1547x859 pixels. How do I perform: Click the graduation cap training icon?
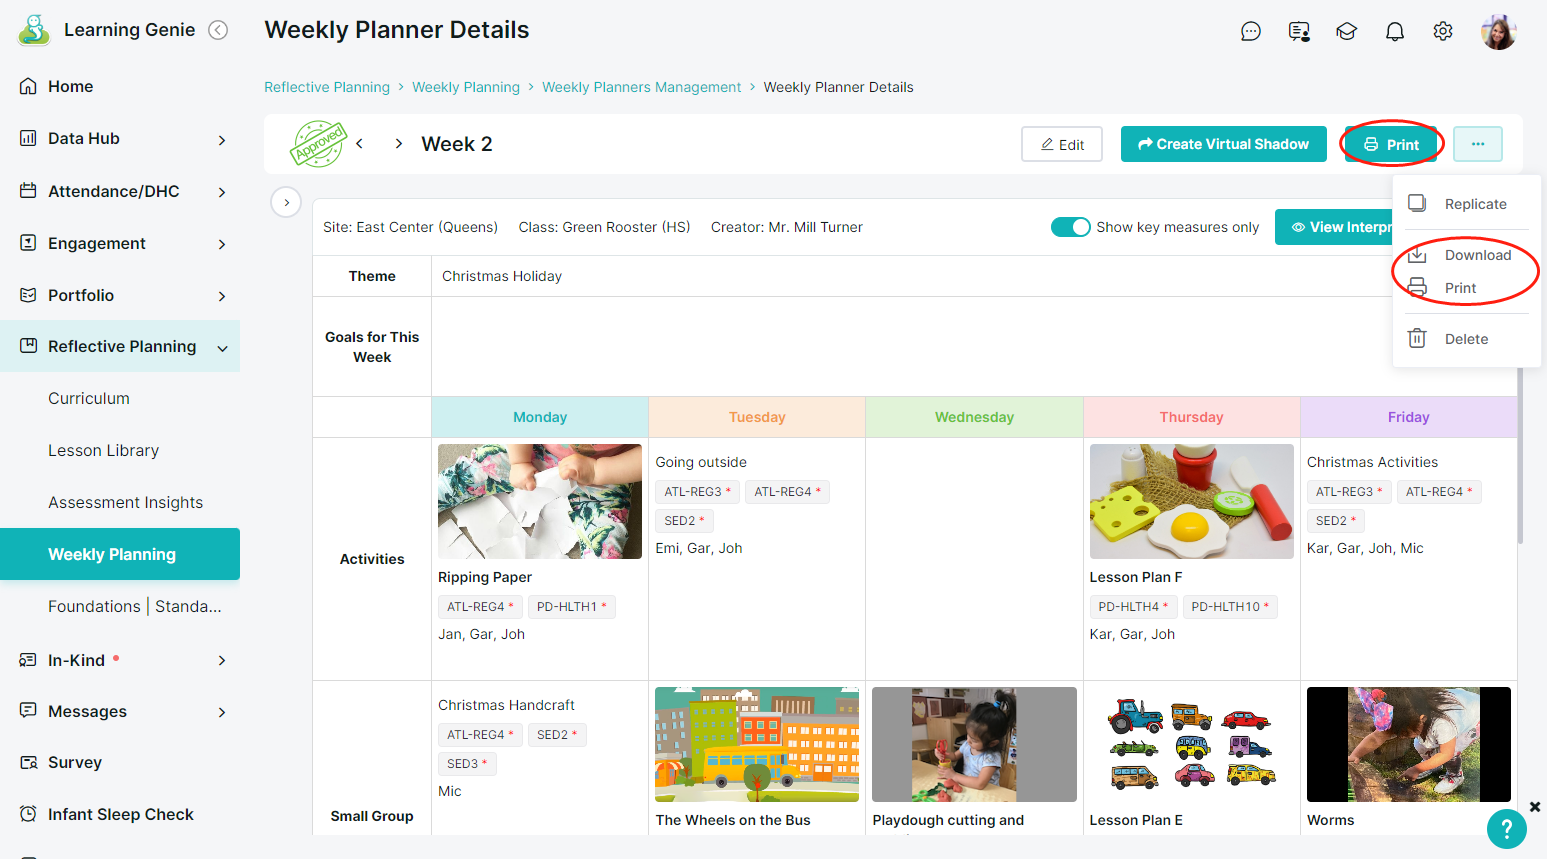click(x=1346, y=32)
